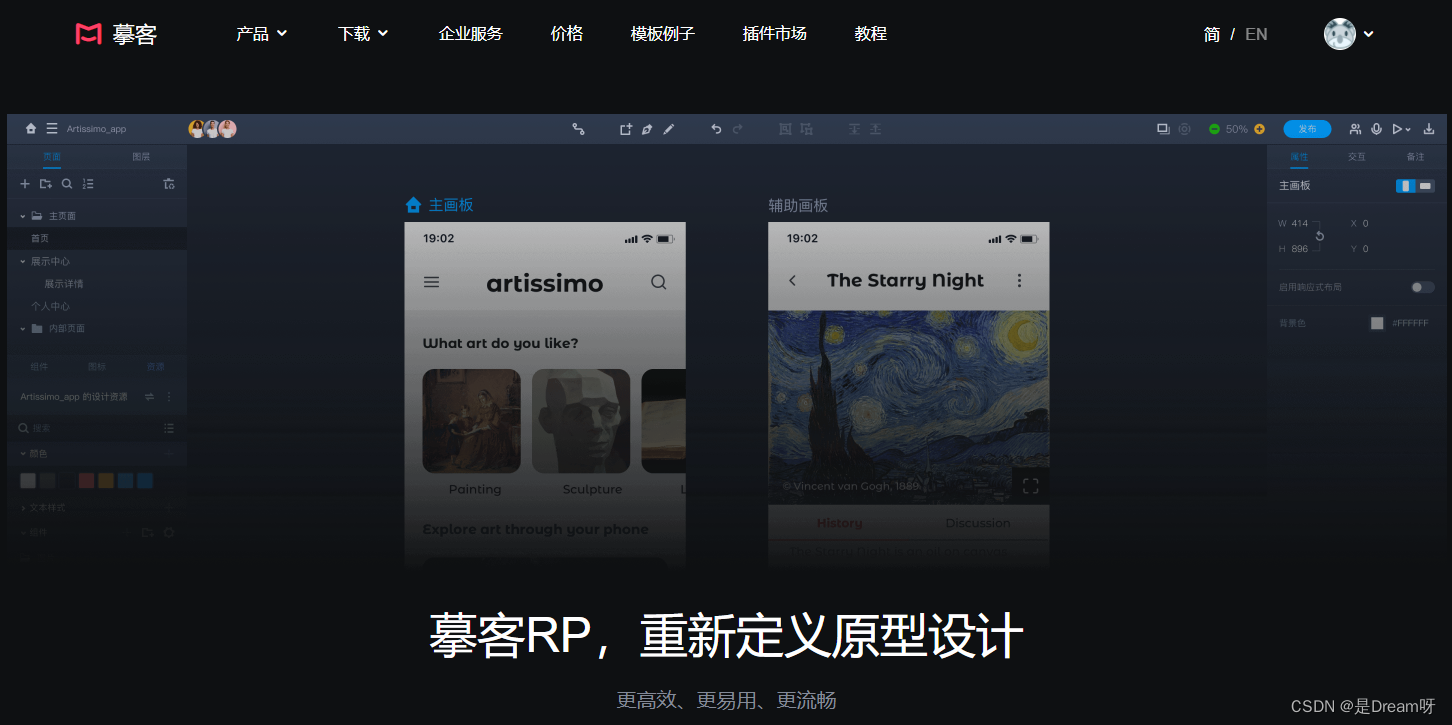Image resolution: width=1452 pixels, height=725 pixels.
Task: Click the Mockplus logo in the header
Action: (116, 34)
